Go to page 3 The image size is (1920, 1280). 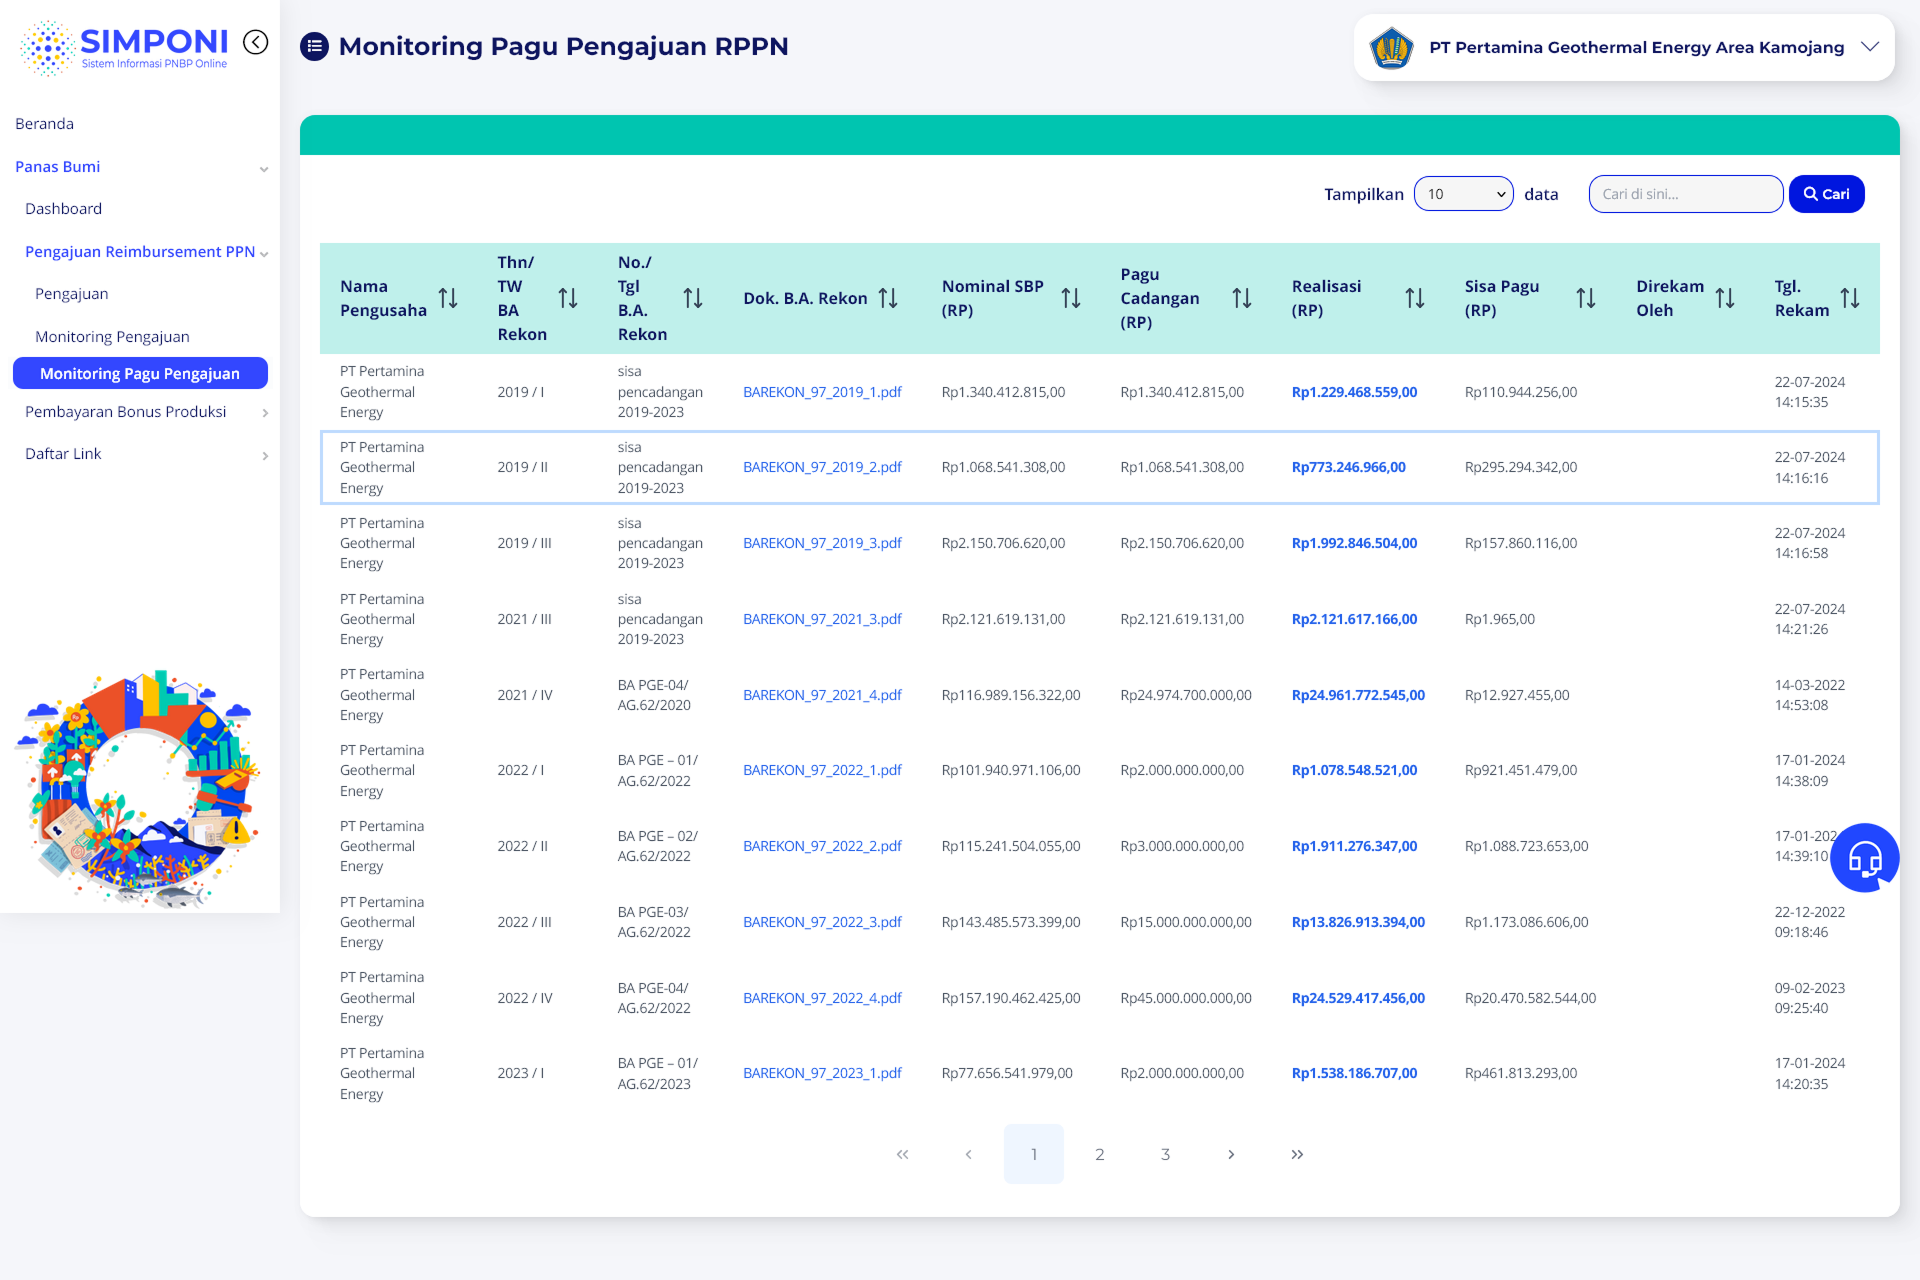coord(1165,1154)
